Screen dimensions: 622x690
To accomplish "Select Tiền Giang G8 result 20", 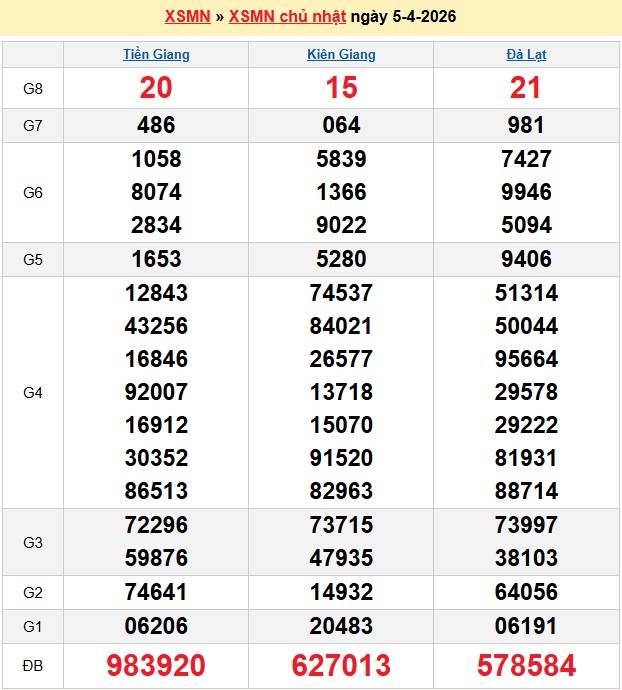I will coord(156,88).
